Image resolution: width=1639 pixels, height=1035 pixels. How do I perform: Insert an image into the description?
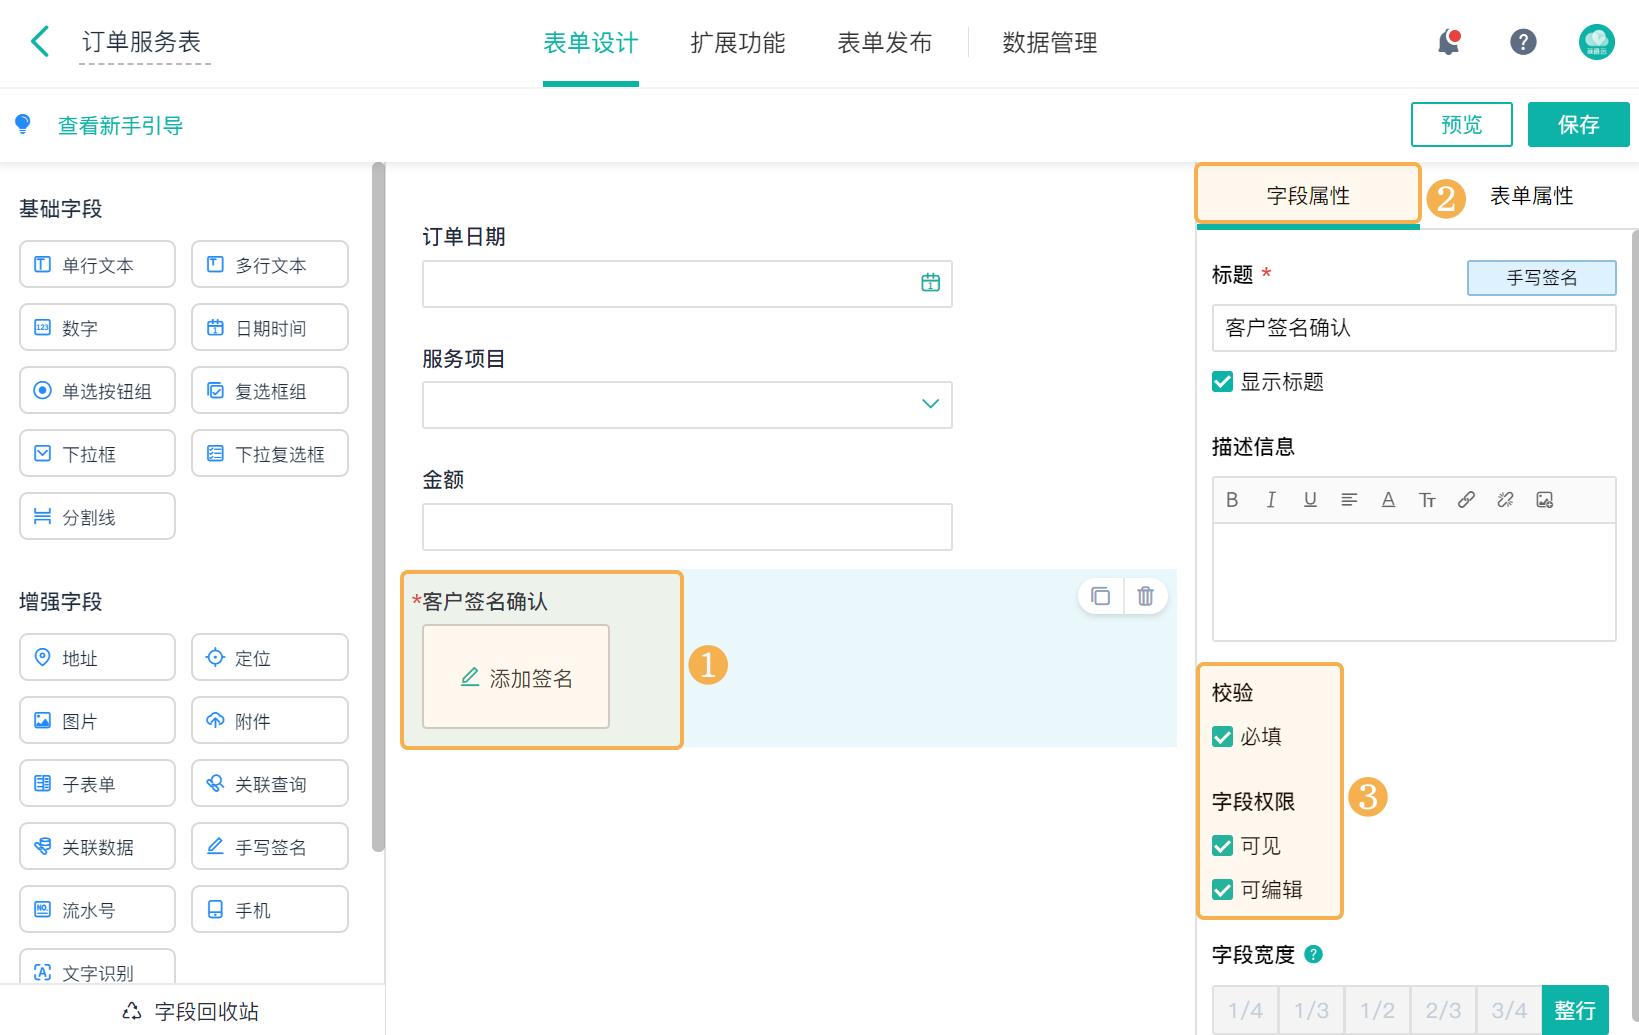pos(1545,500)
